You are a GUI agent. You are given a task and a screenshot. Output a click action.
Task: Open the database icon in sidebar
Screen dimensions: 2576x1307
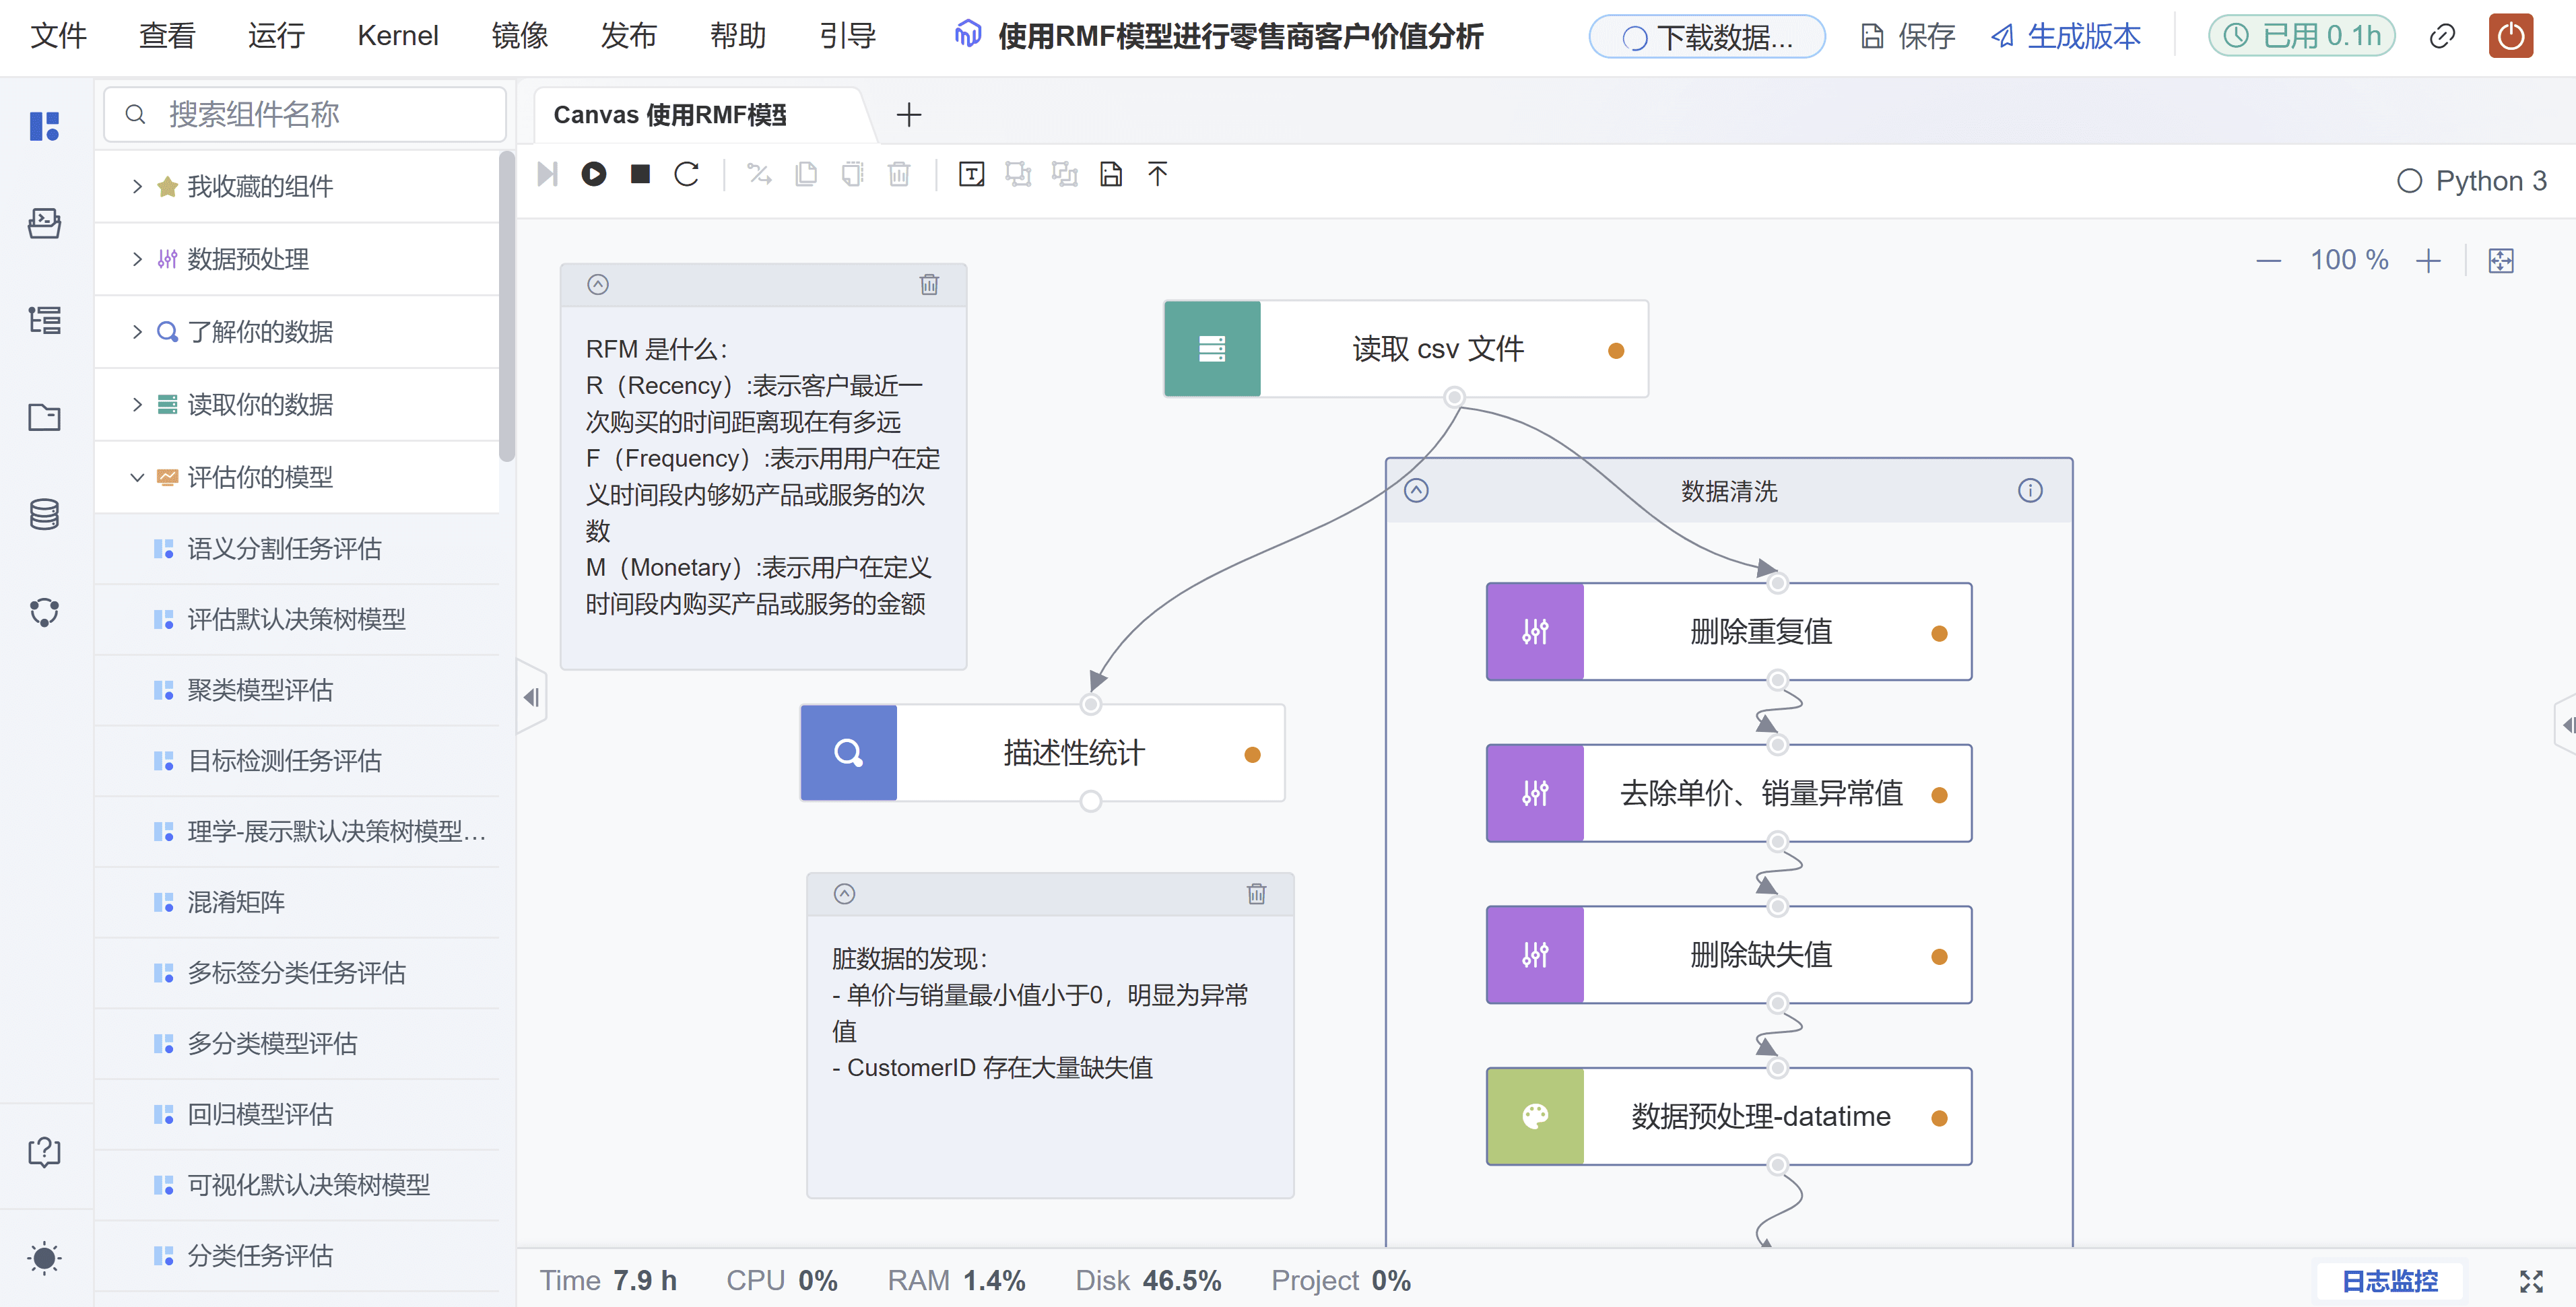point(44,514)
